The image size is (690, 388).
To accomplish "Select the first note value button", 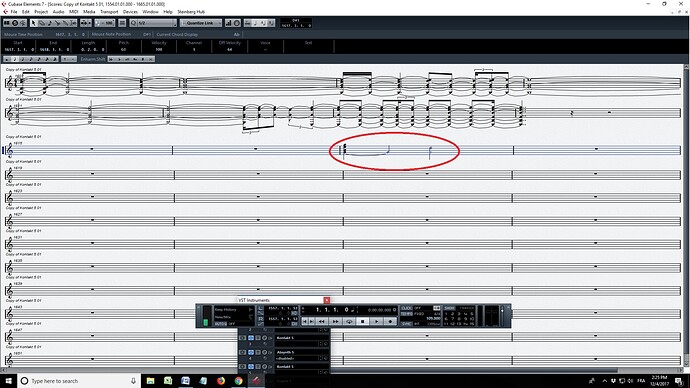I will pos(7,59).
